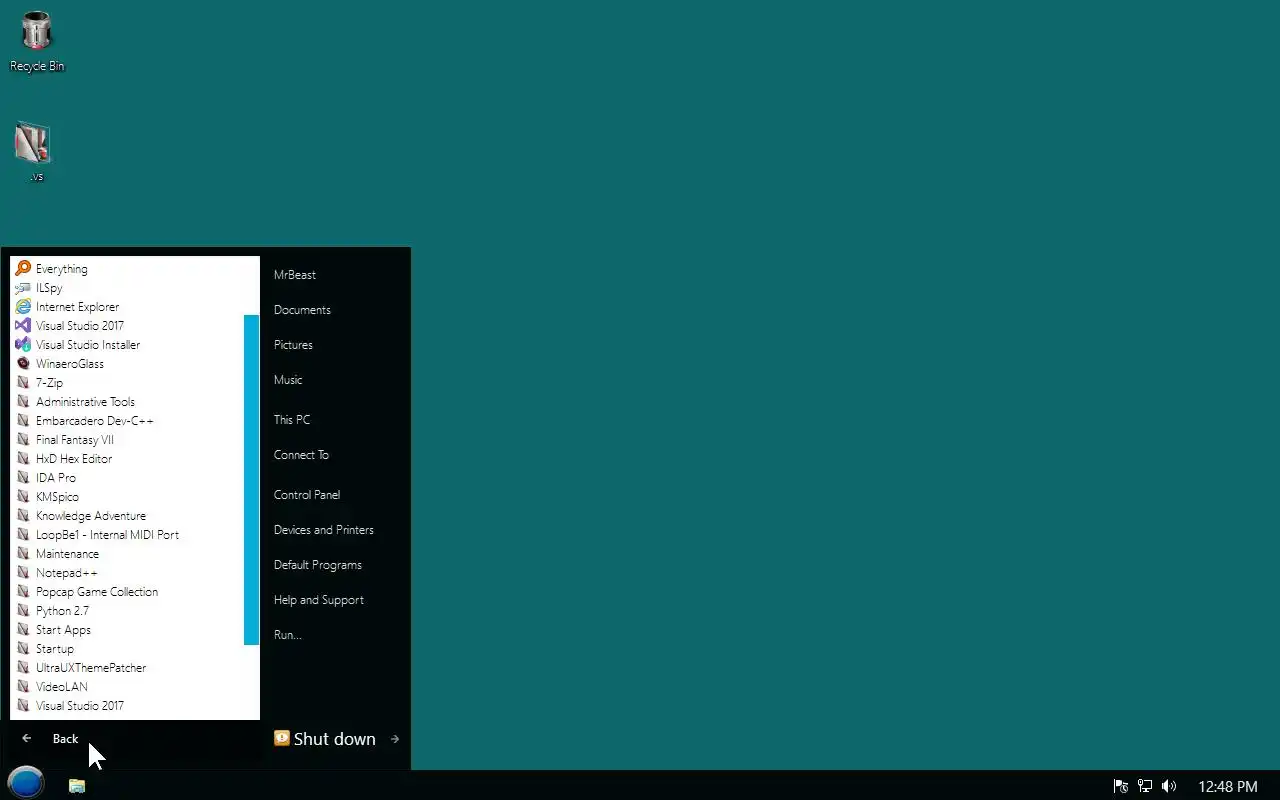
Task: Open the MrBeast user folder
Action: click(x=295, y=274)
